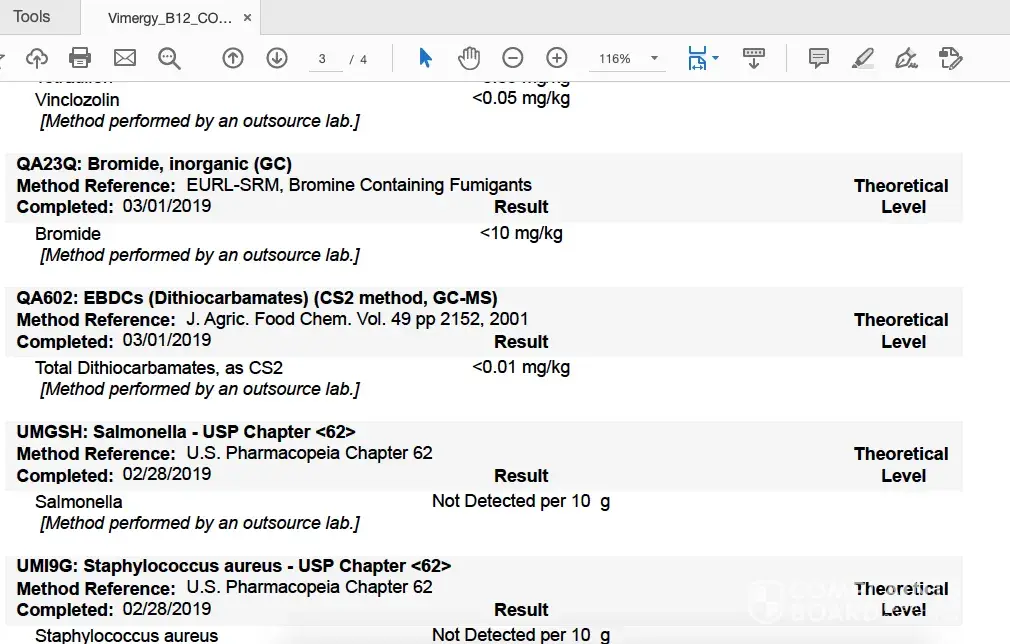This screenshot has height=644, width=1010.
Task: Open the find text magnifier icon
Action: point(169,59)
